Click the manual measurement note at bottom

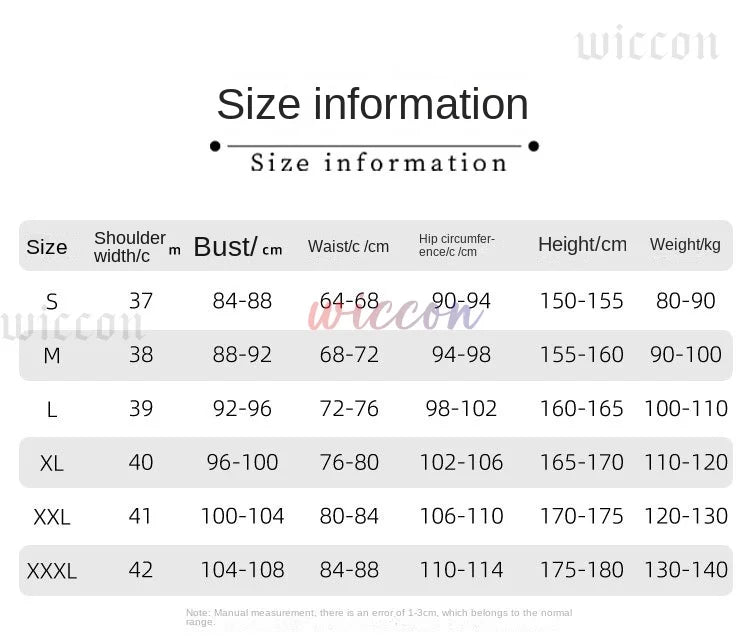click(379, 617)
